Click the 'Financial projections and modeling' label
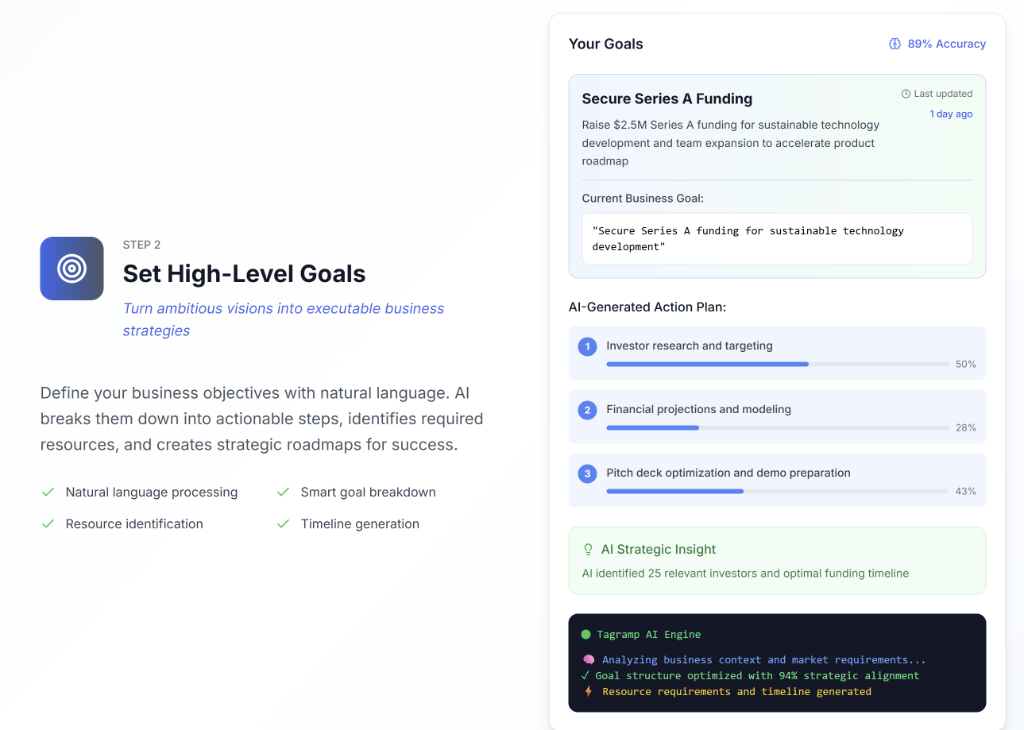Image resolution: width=1024 pixels, height=730 pixels. (698, 409)
